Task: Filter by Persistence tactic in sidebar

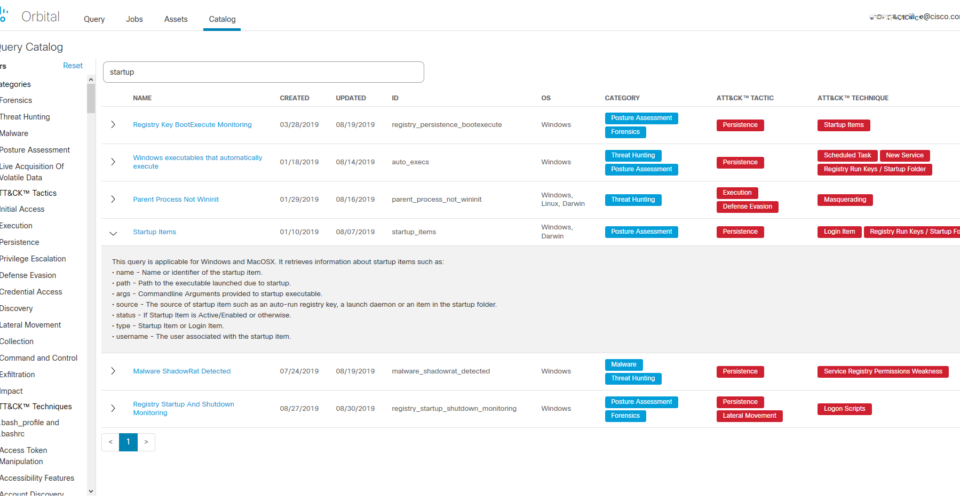Action: click(20, 243)
